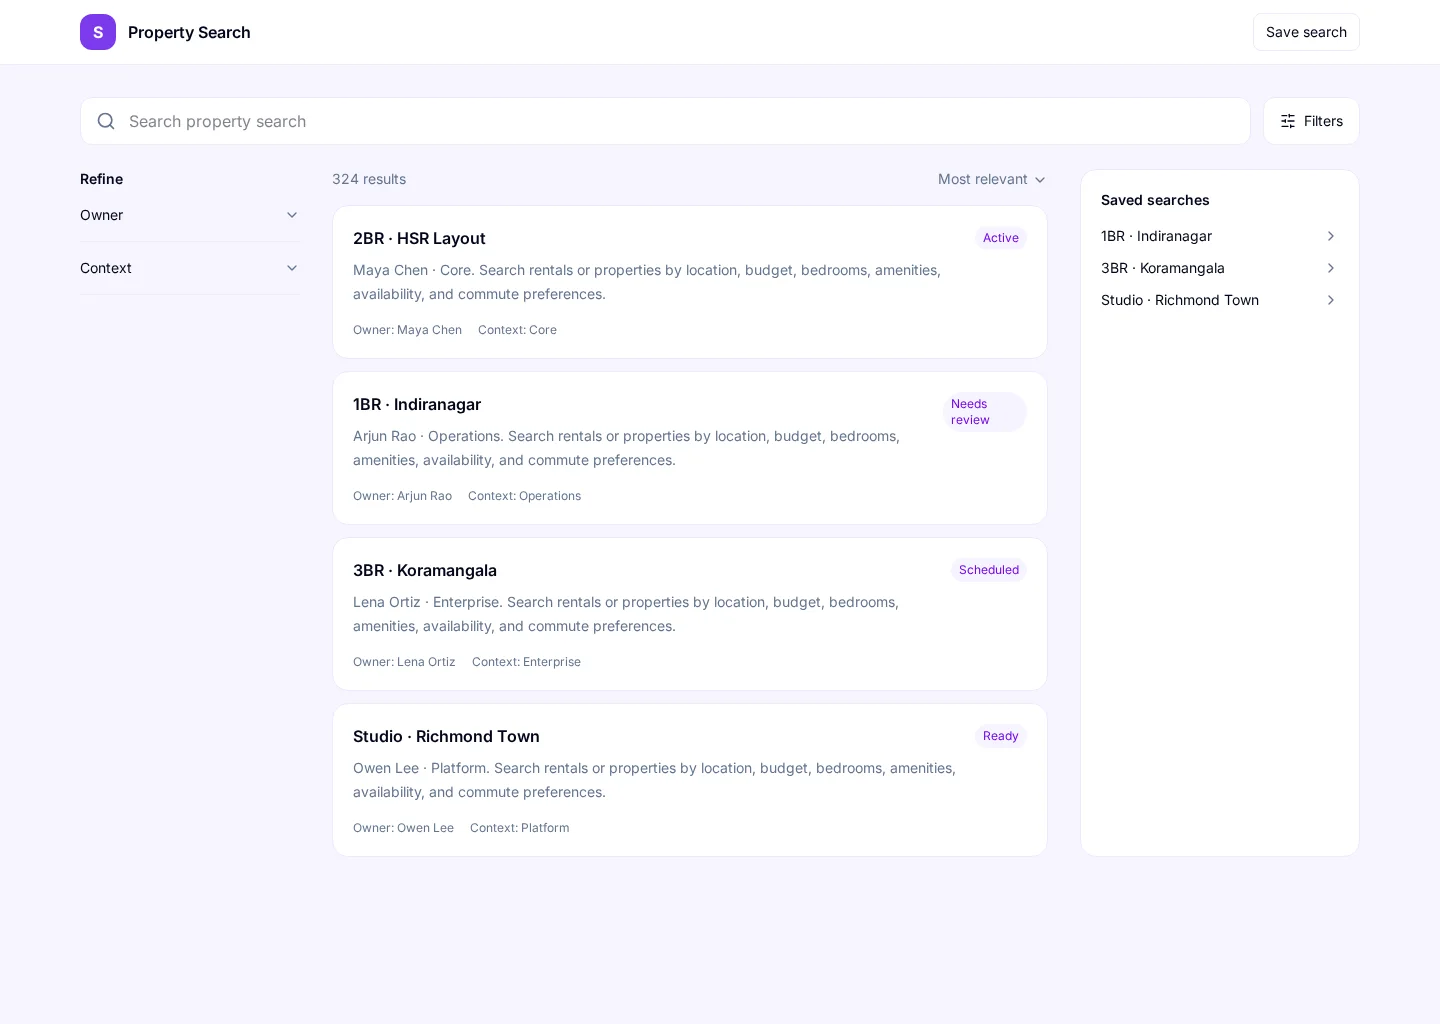Click the Active status badge
Image resolution: width=1440 pixels, height=1024 pixels.
point(1001,238)
